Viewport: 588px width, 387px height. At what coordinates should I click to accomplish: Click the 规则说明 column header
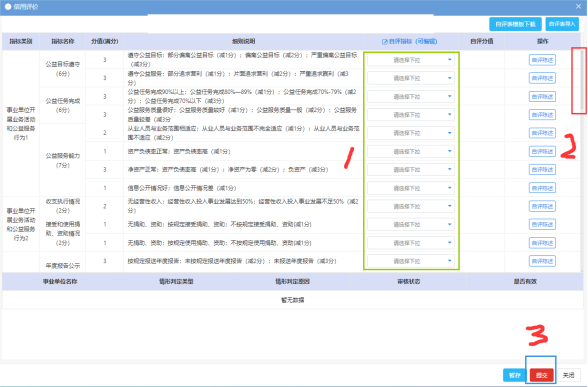click(243, 41)
